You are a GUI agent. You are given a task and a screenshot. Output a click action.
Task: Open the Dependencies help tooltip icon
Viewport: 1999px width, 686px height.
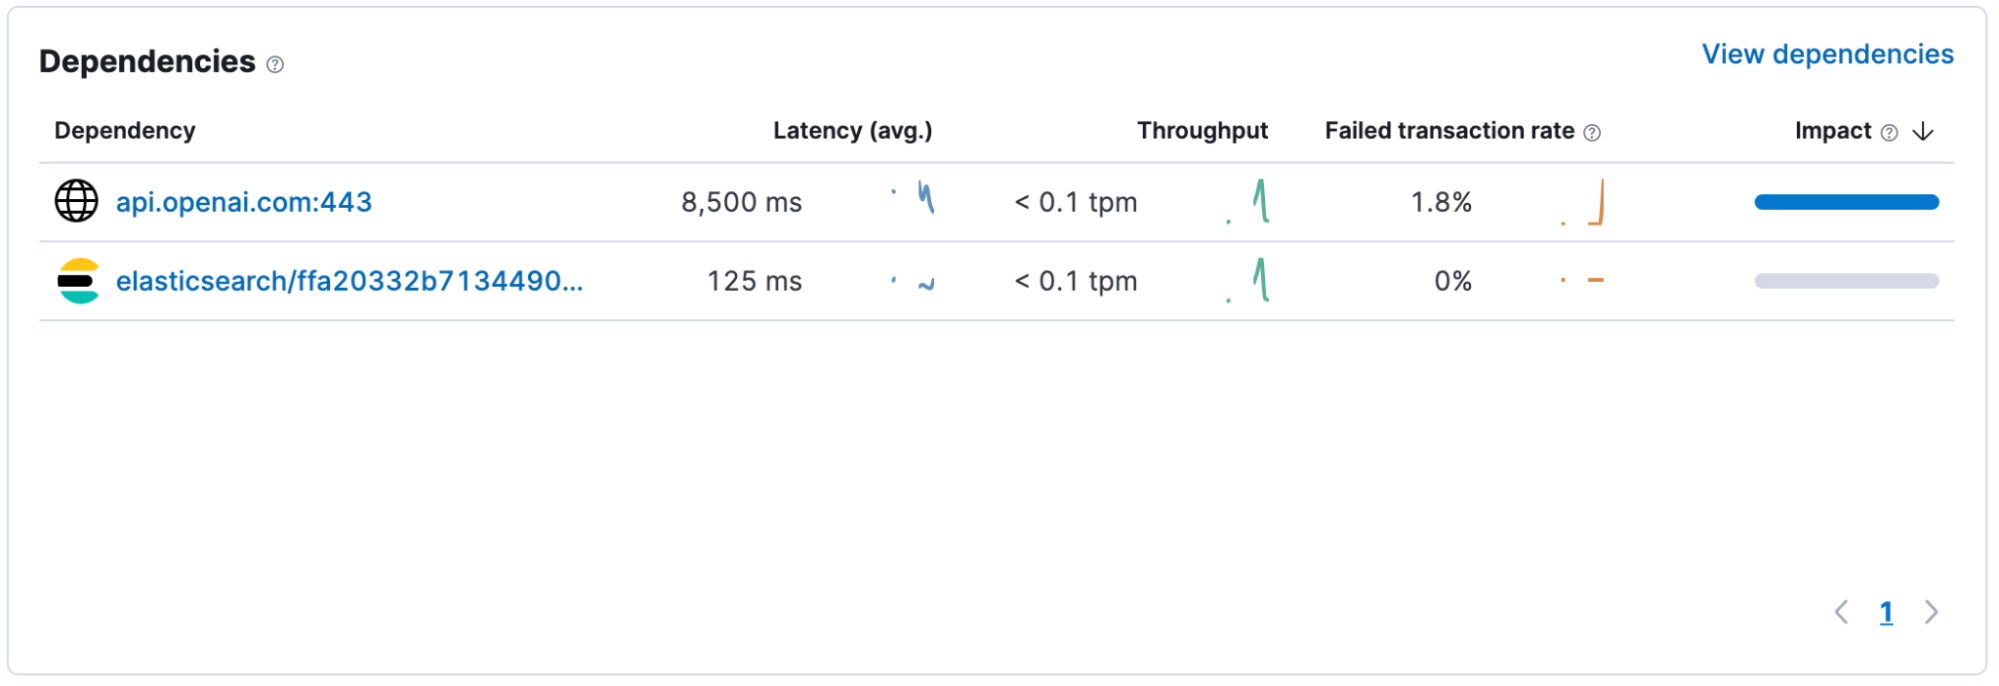point(273,65)
